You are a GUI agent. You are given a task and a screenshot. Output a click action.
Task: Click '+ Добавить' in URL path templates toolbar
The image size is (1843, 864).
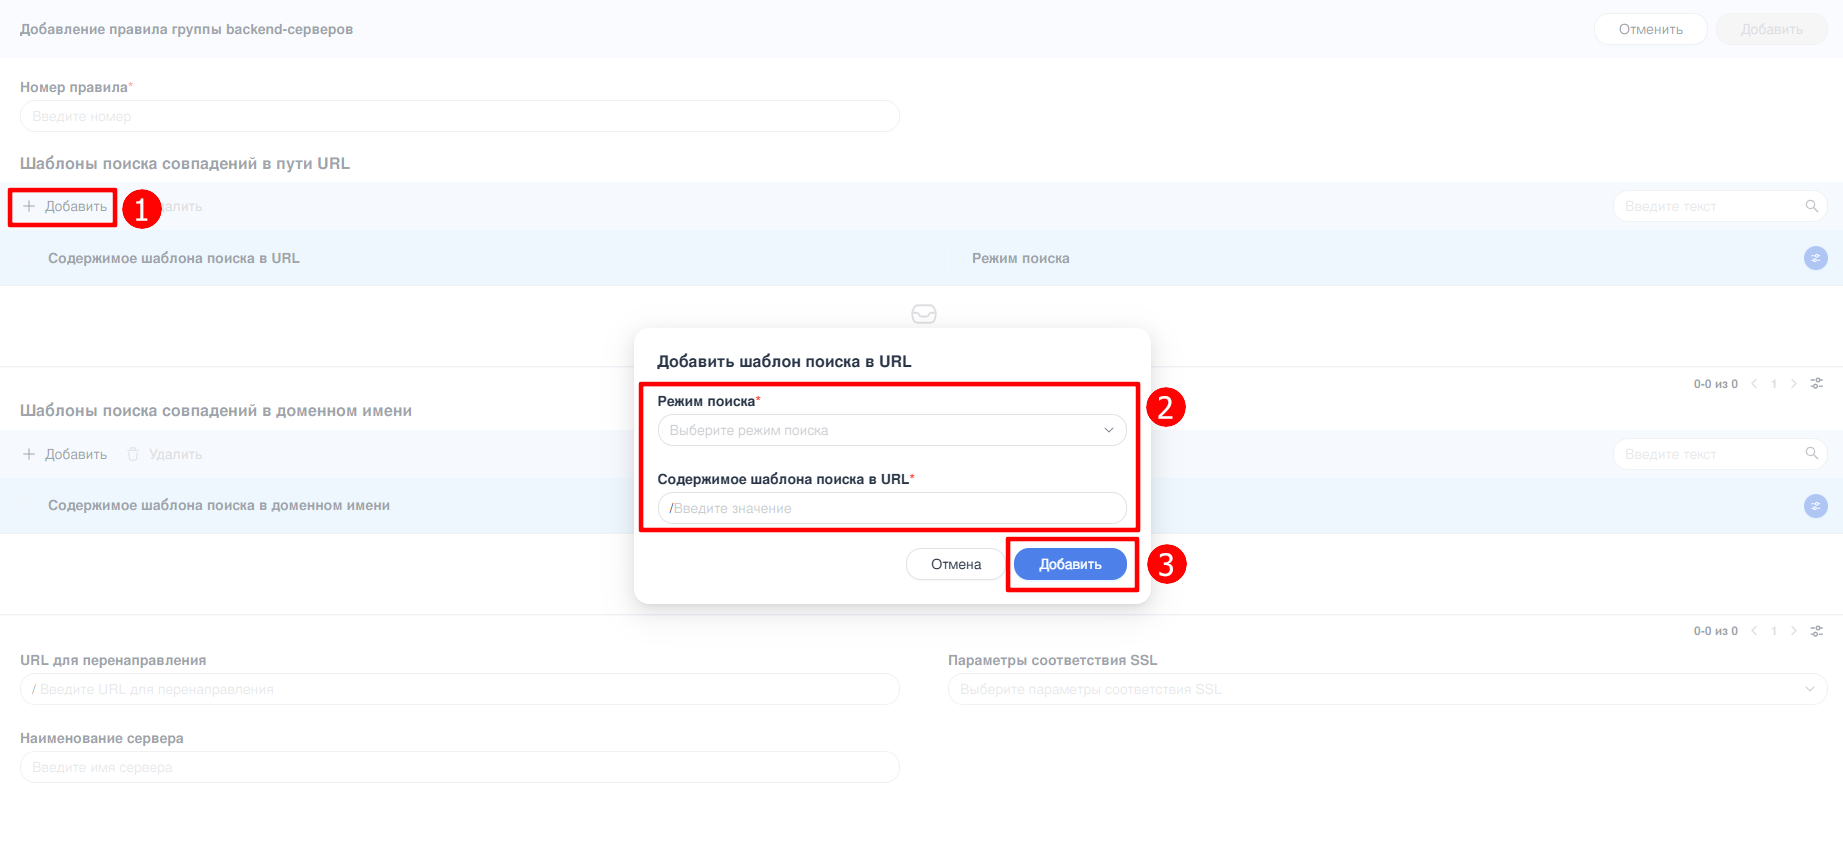[65, 206]
